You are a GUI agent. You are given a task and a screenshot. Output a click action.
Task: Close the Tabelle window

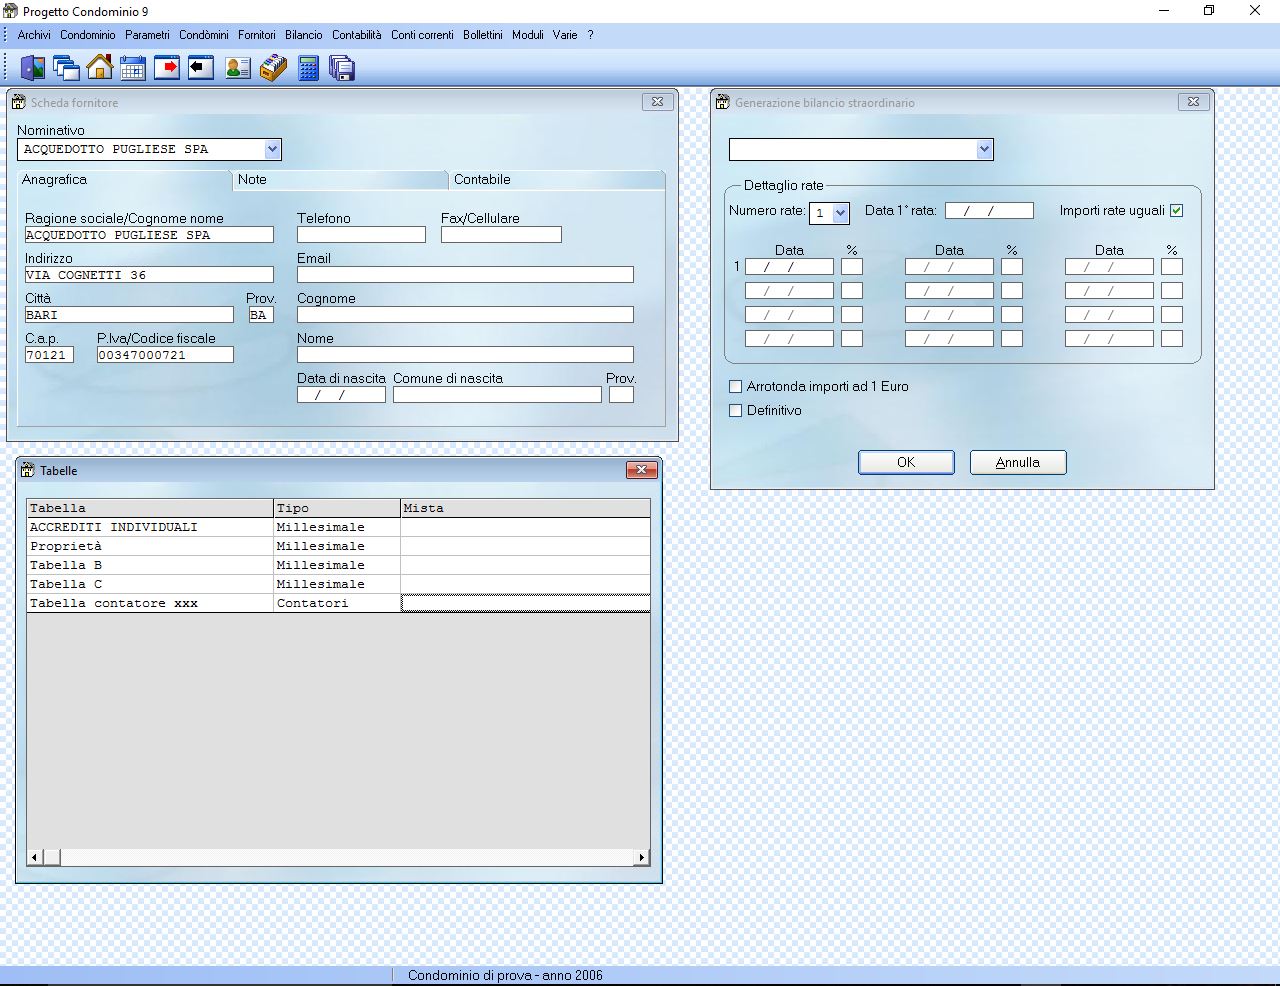click(x=641, y=470)
